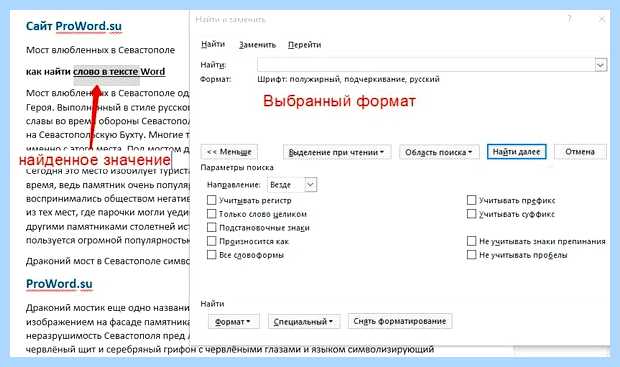The width and height of the screenshot is (620, 367).
Task: Click the Найти search input field
Action: (x=426, y=64)
